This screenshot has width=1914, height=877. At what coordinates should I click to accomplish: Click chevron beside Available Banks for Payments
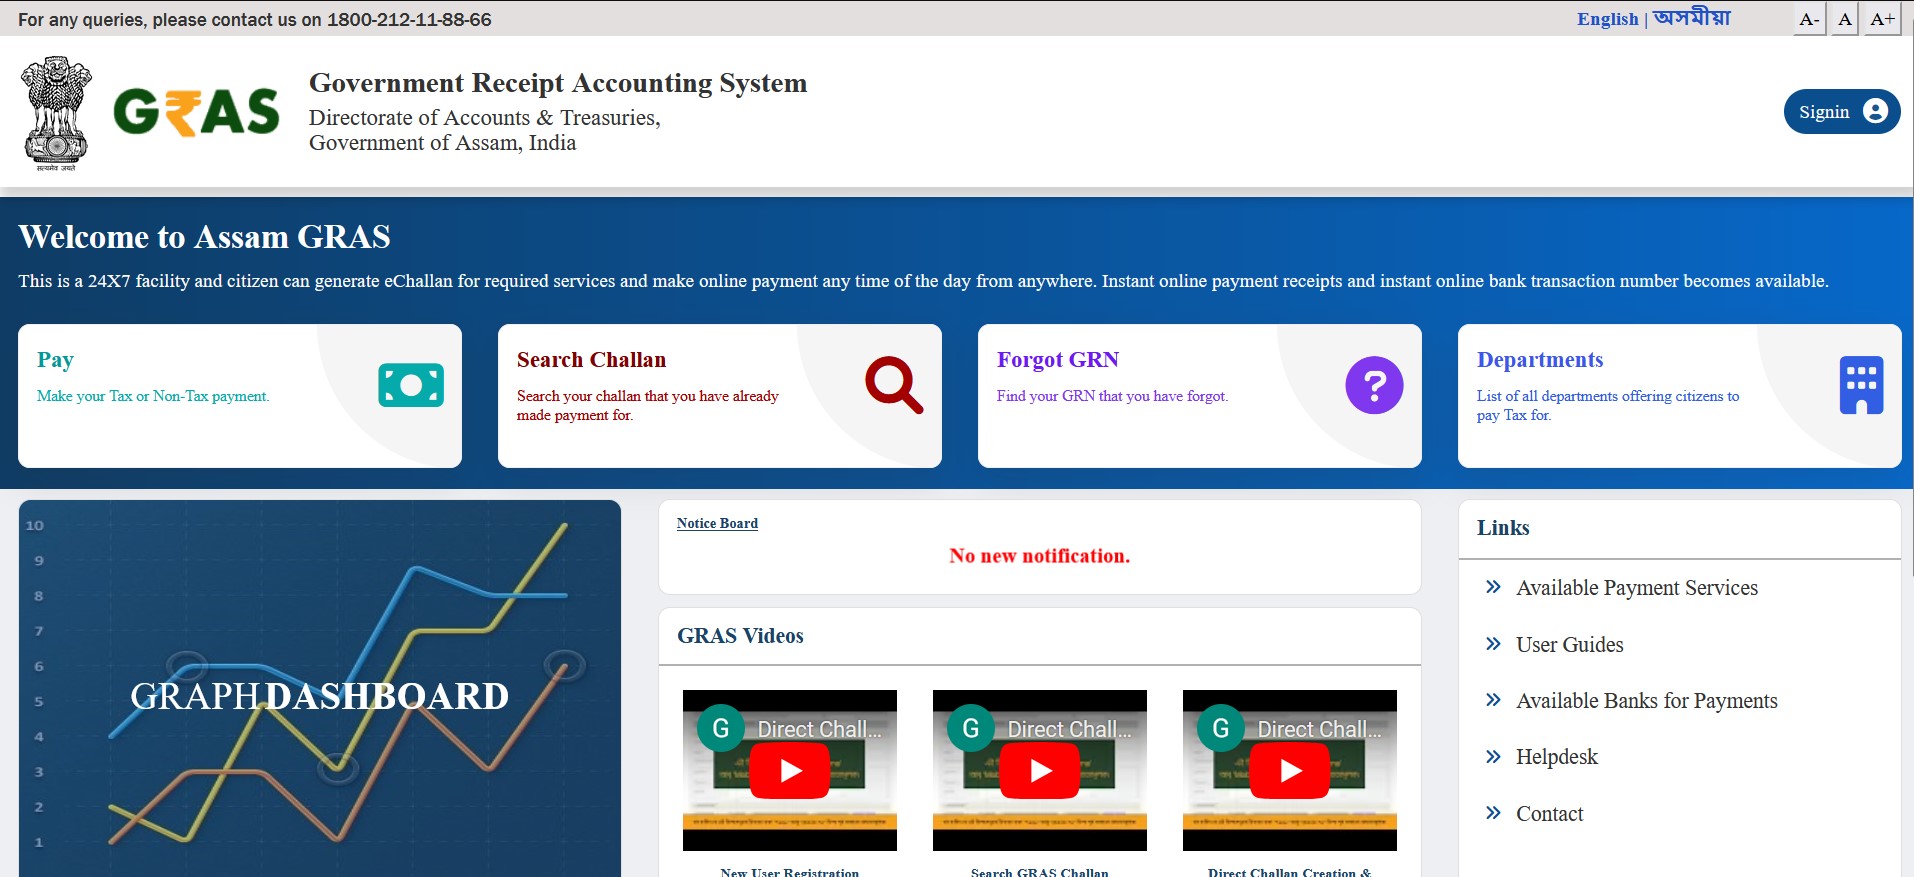pos(1493,700)
